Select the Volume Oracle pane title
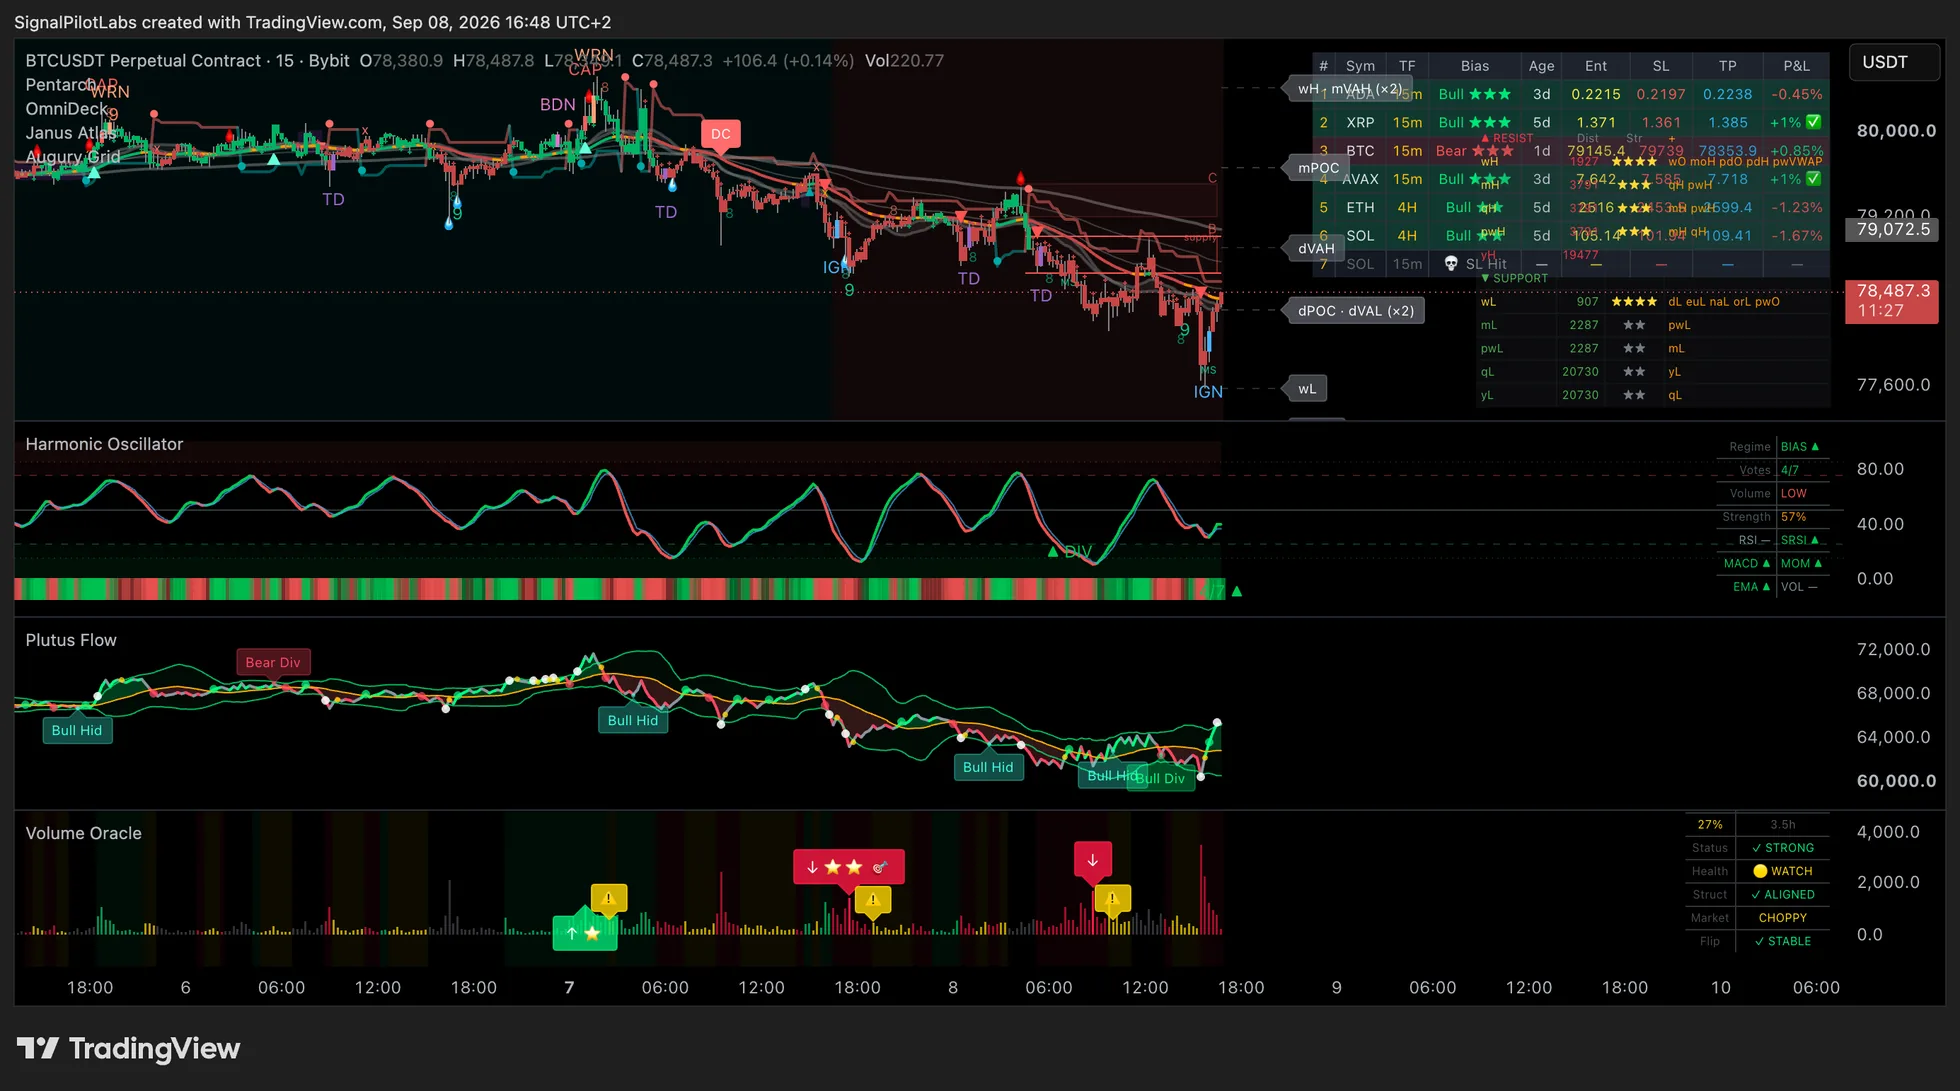 [x=83, y=833]
